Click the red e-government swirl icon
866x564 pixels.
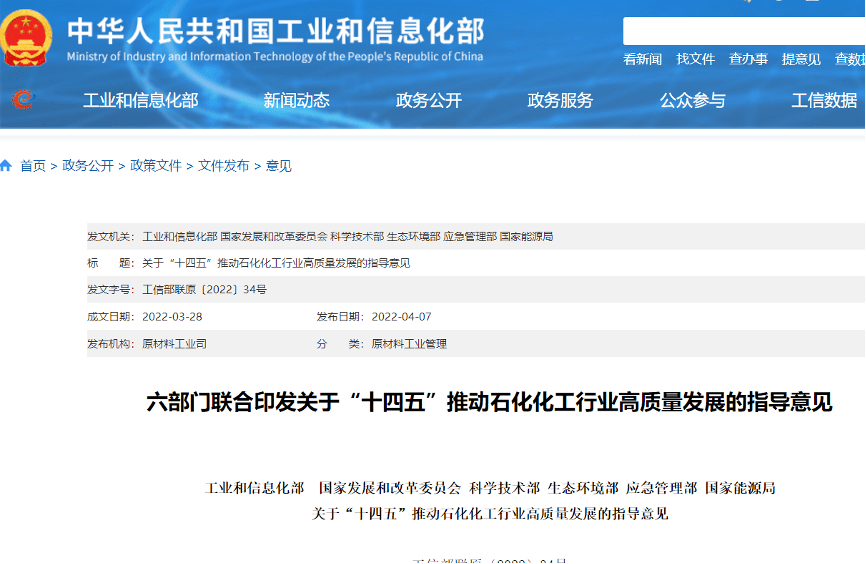point(23,99)
